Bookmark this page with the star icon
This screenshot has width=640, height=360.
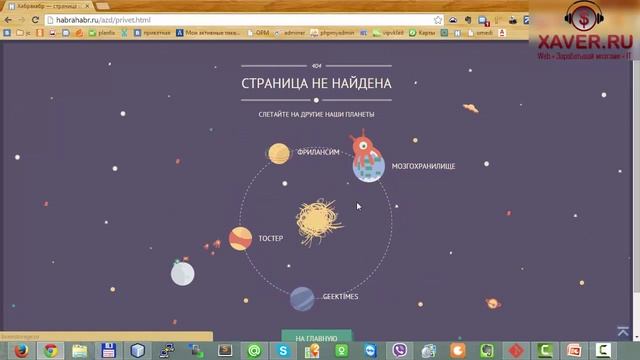click(438, 20)
